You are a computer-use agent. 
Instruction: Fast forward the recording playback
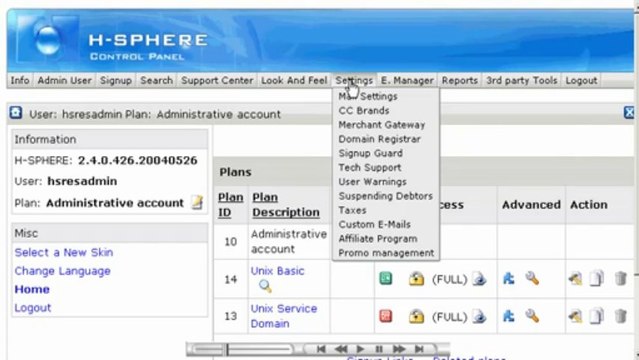(399, 349)
